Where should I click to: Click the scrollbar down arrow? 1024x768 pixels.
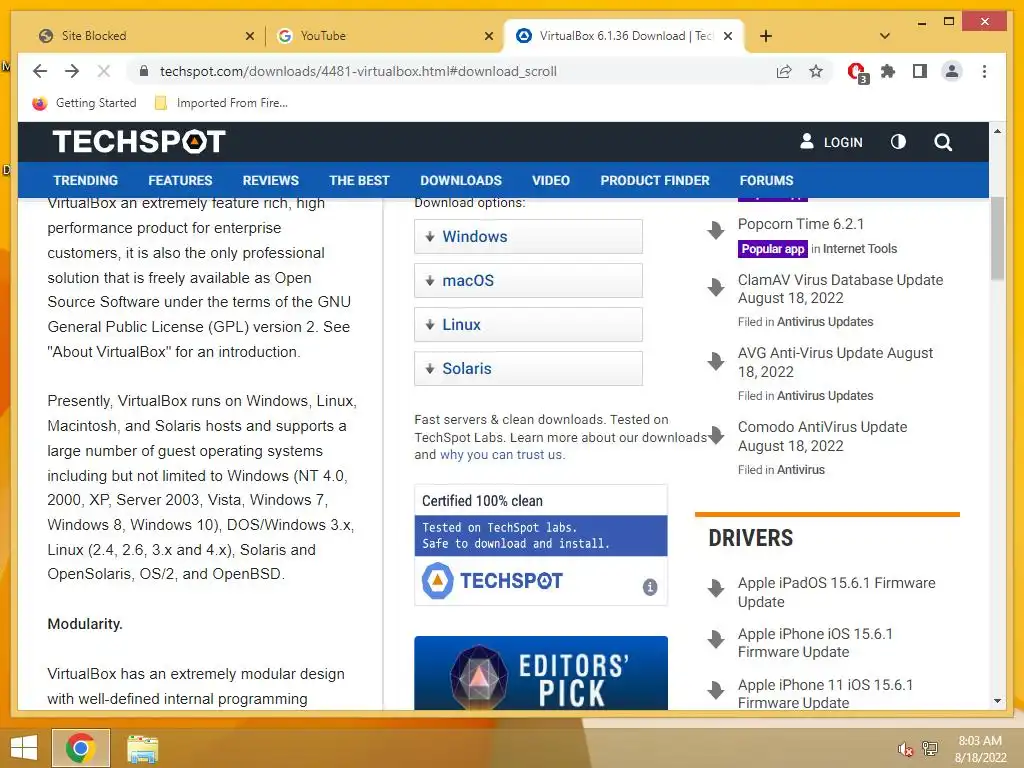coord(997,701)
